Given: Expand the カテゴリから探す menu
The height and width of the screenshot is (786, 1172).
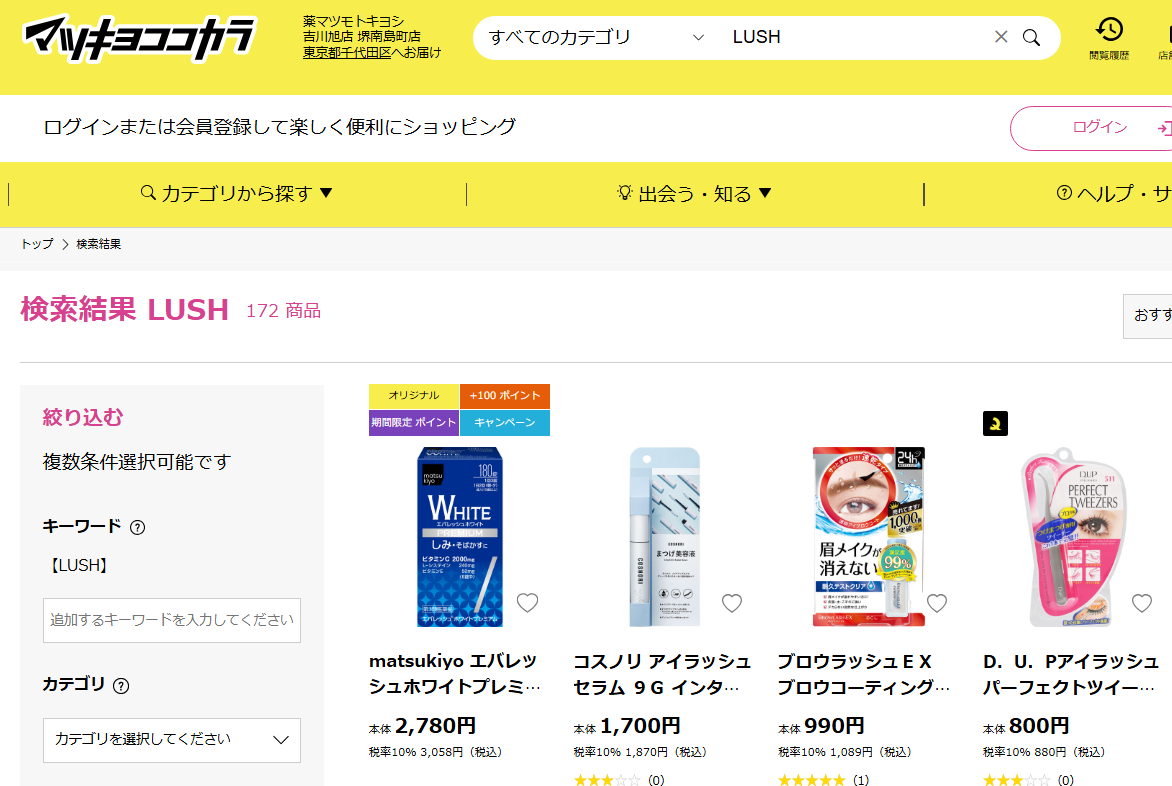Looking at the screenshot, I should point(237,194).
